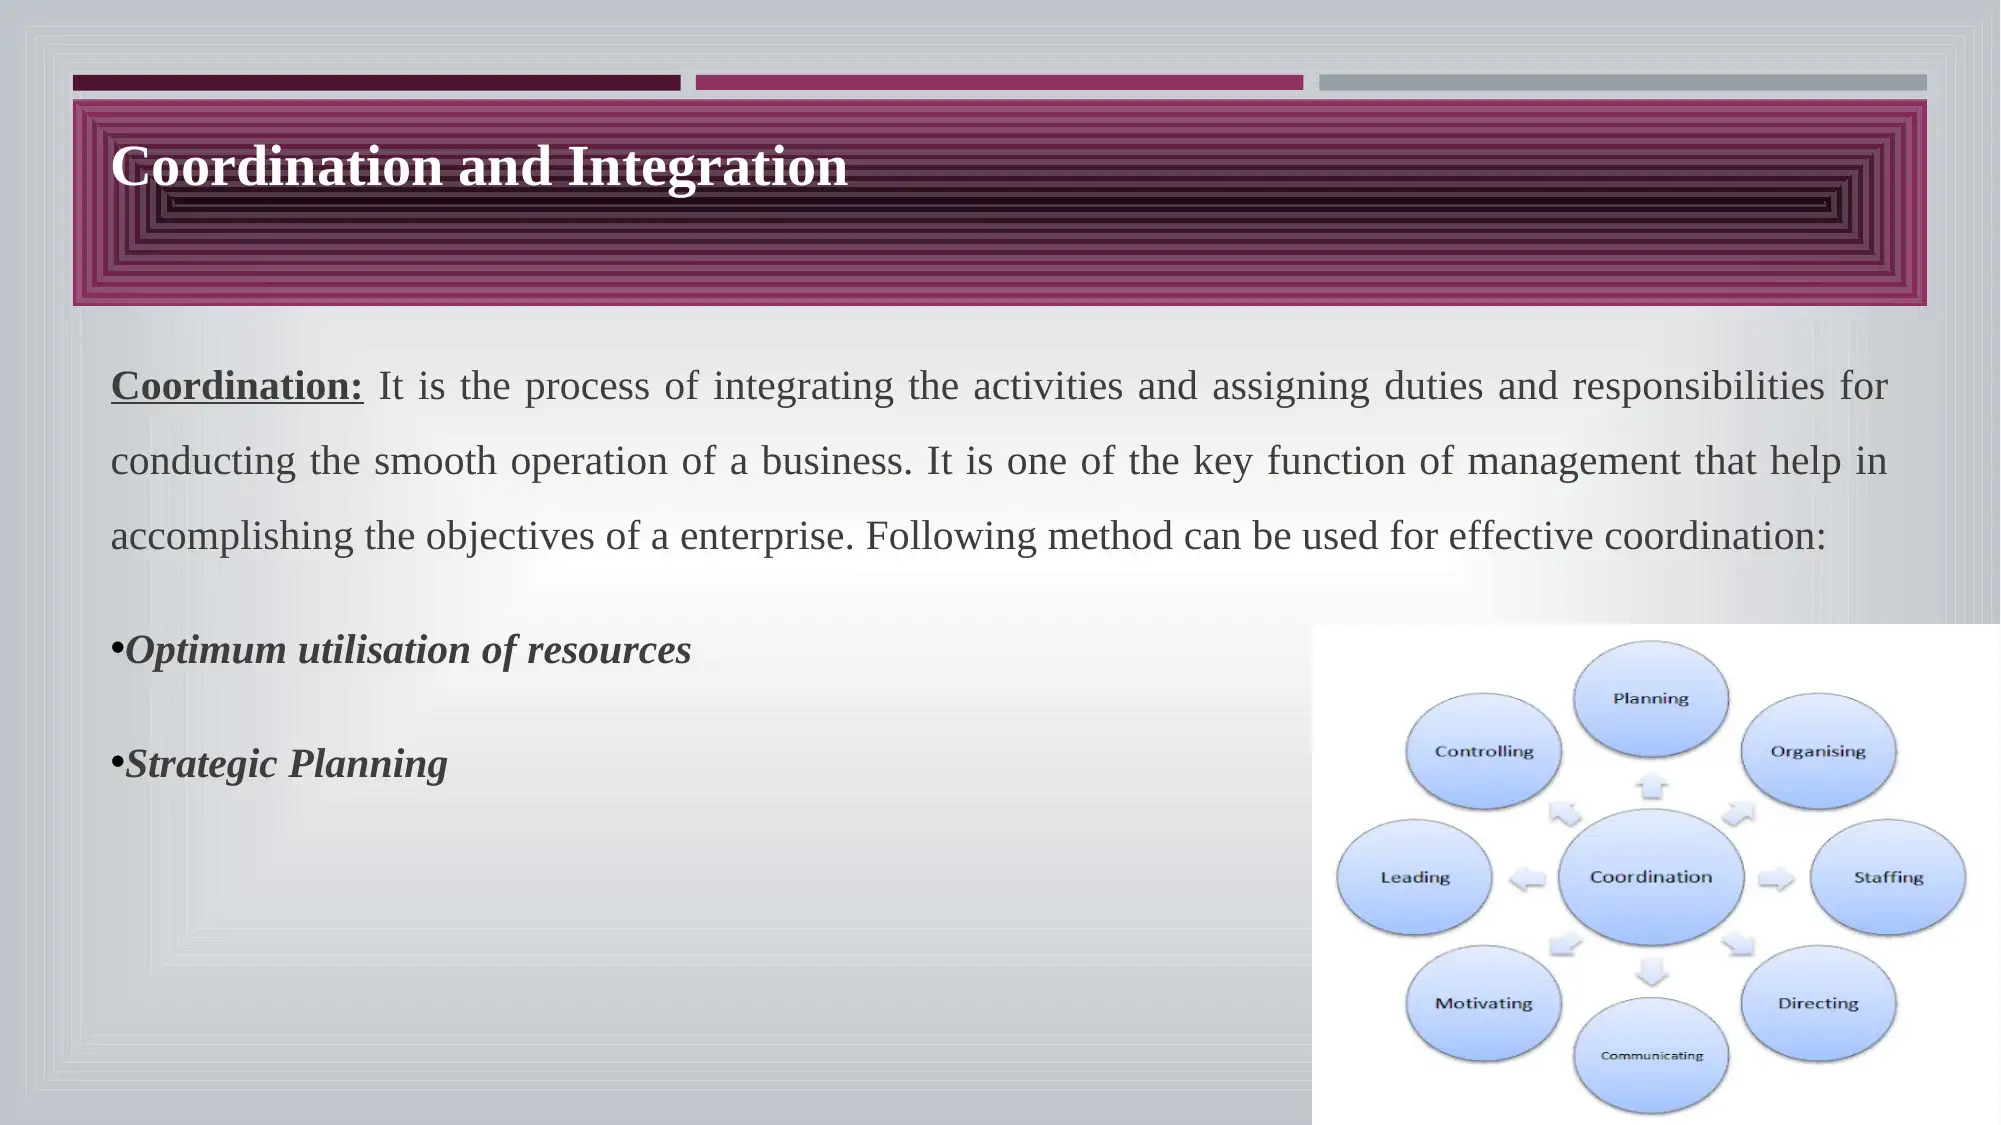
Task: Toggle visibility of the diagram image
Action: click(x=1651, y=874)
